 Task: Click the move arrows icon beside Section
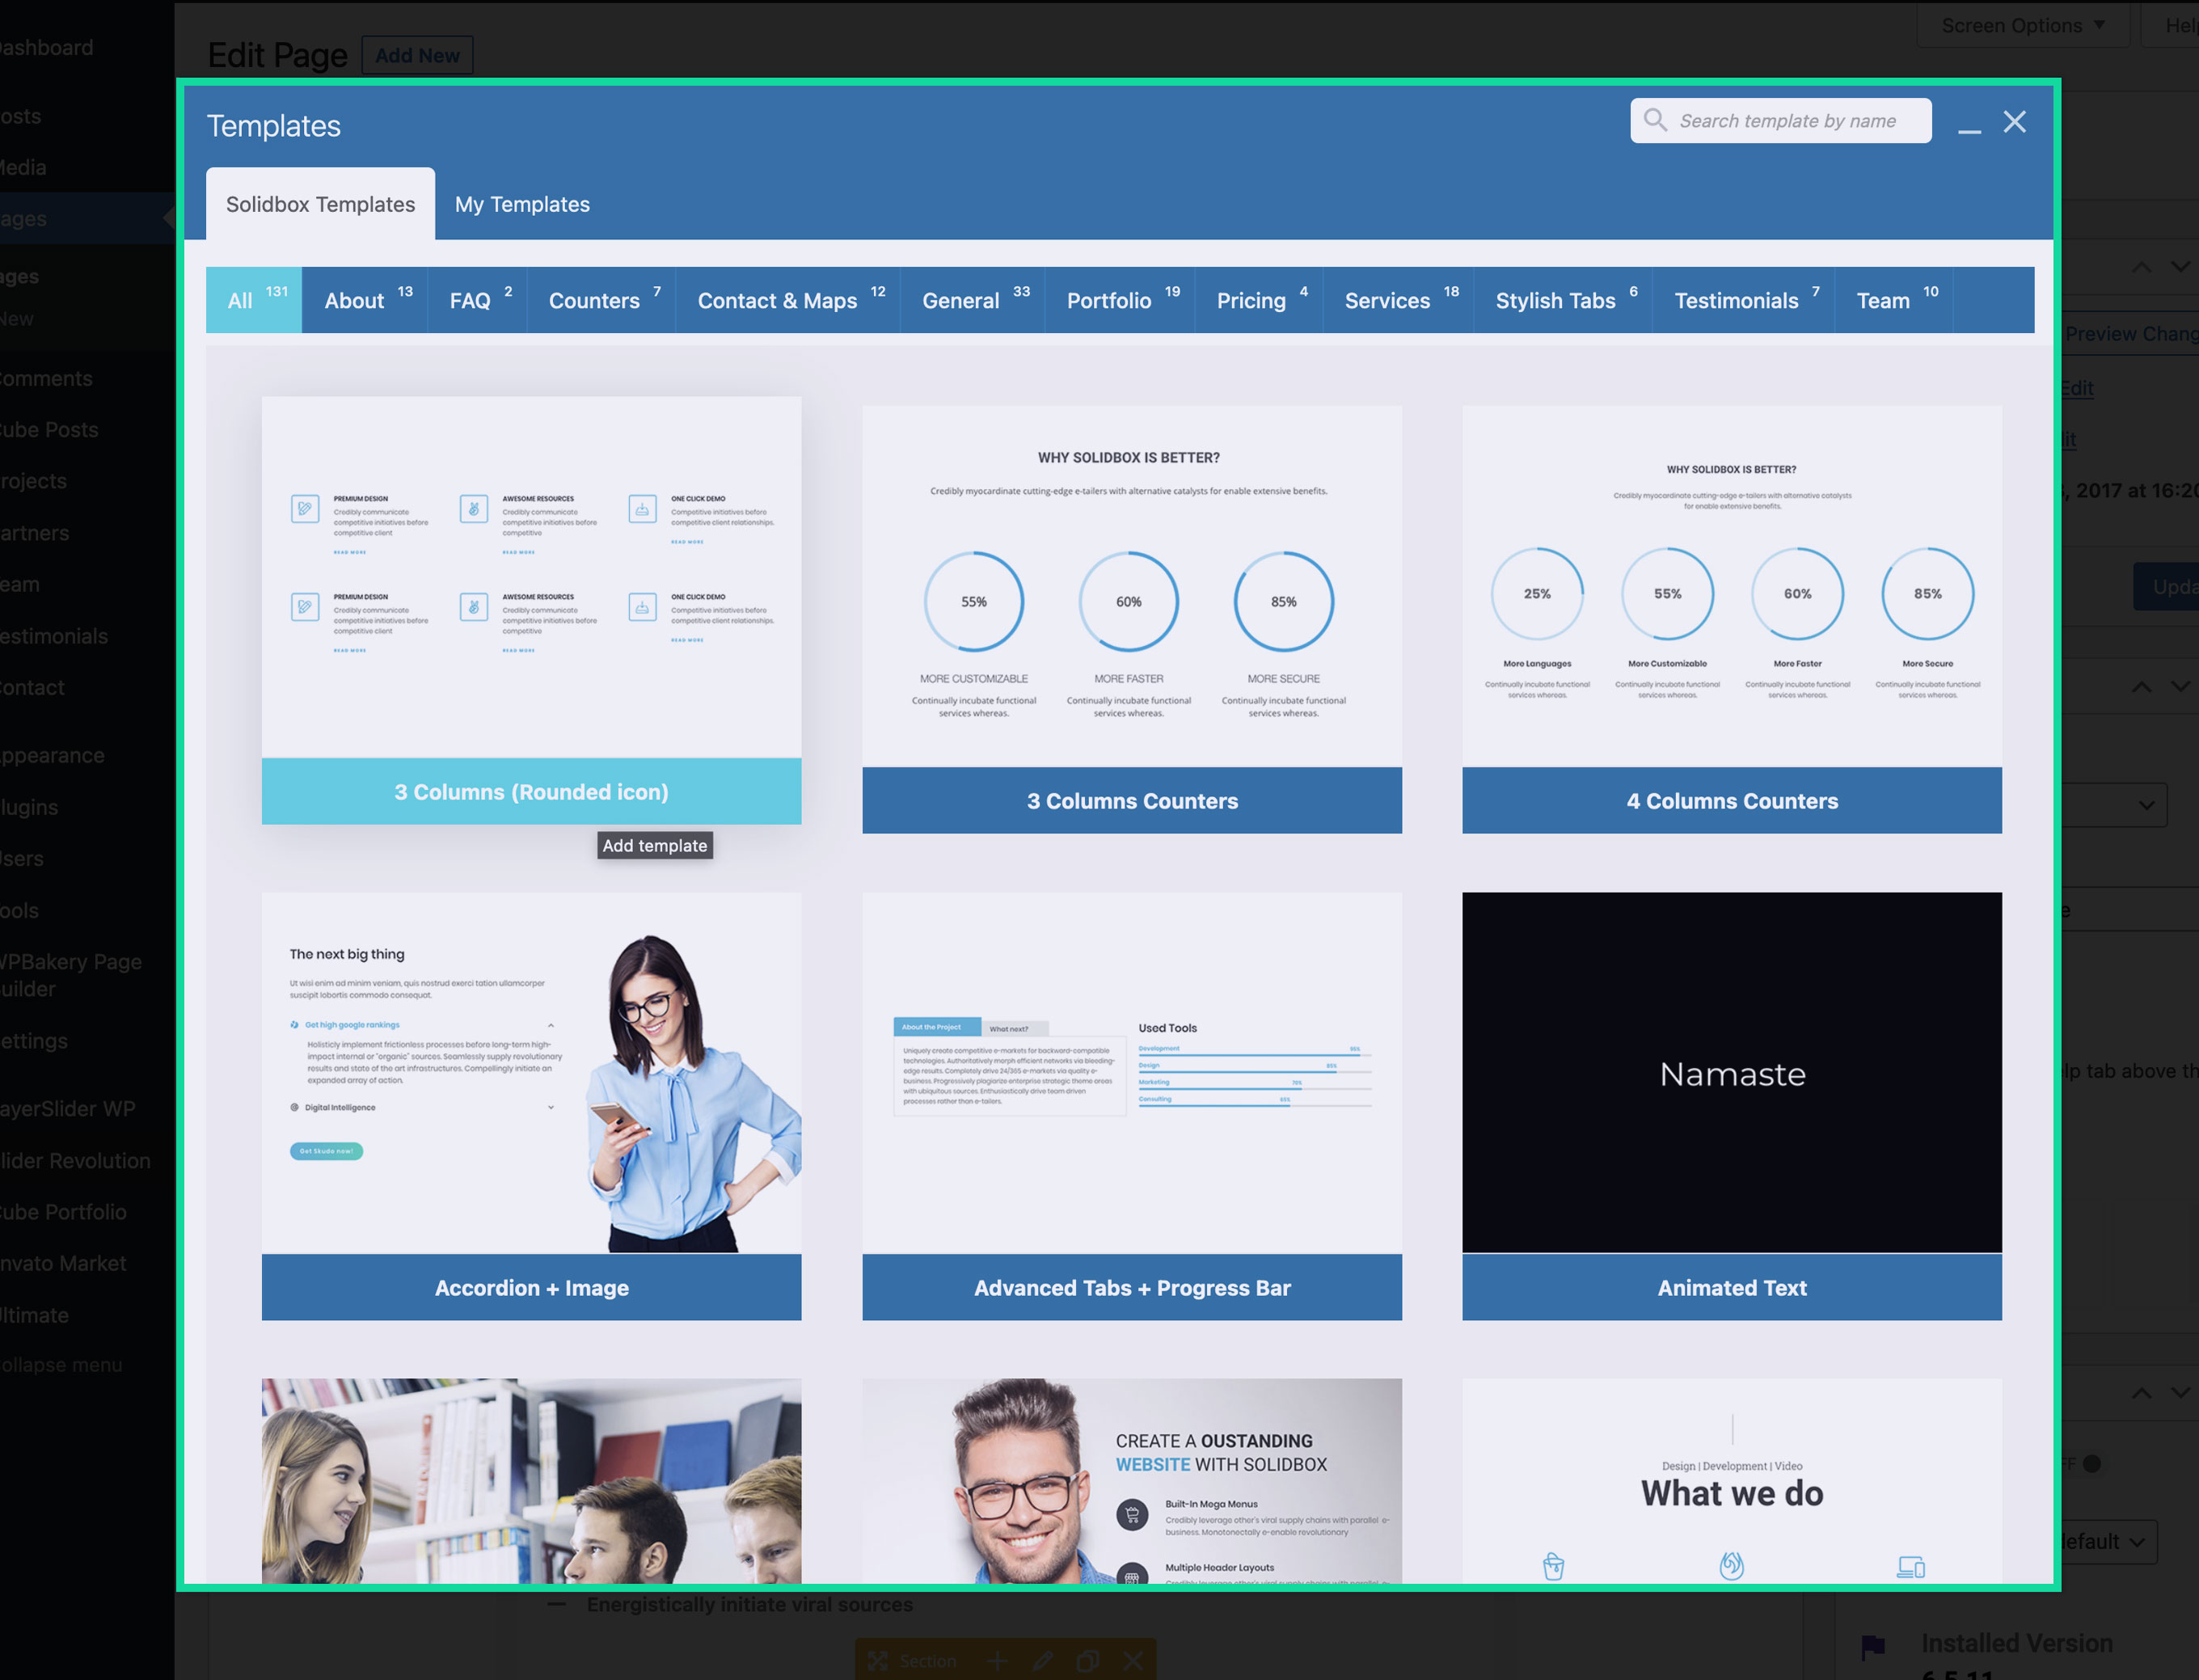coord(878,1661)
